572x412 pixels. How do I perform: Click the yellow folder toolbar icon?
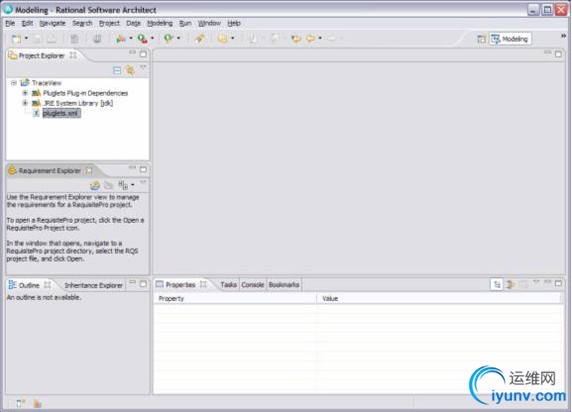(x=223, y=38)
